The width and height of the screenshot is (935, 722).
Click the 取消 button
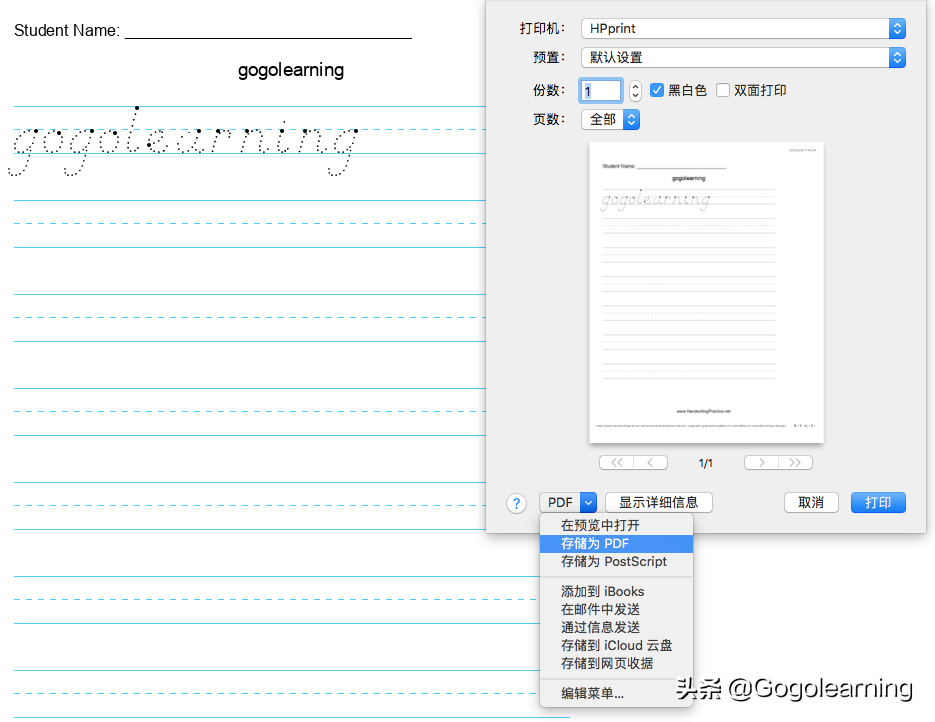click(x=811, y=503)
